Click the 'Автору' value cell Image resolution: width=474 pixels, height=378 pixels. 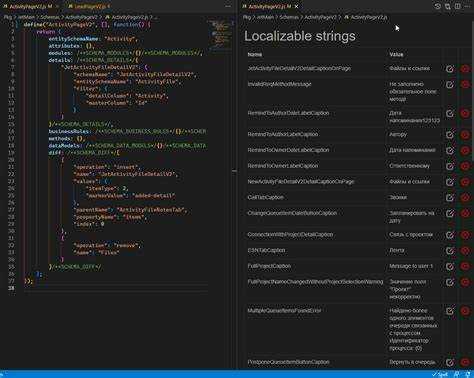click(398, 134)
